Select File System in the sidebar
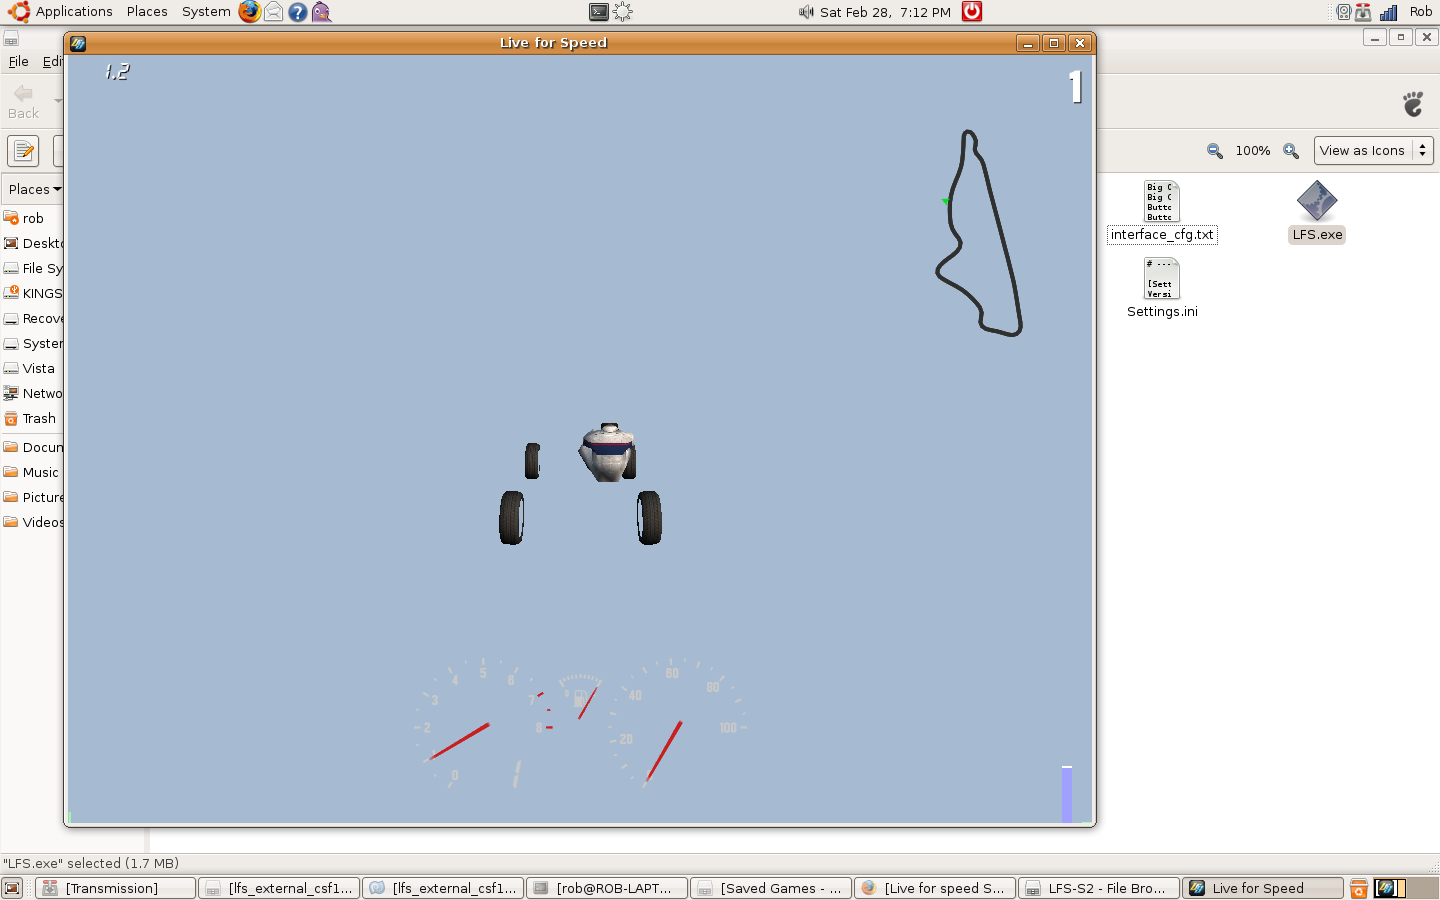 coord(33,268)
